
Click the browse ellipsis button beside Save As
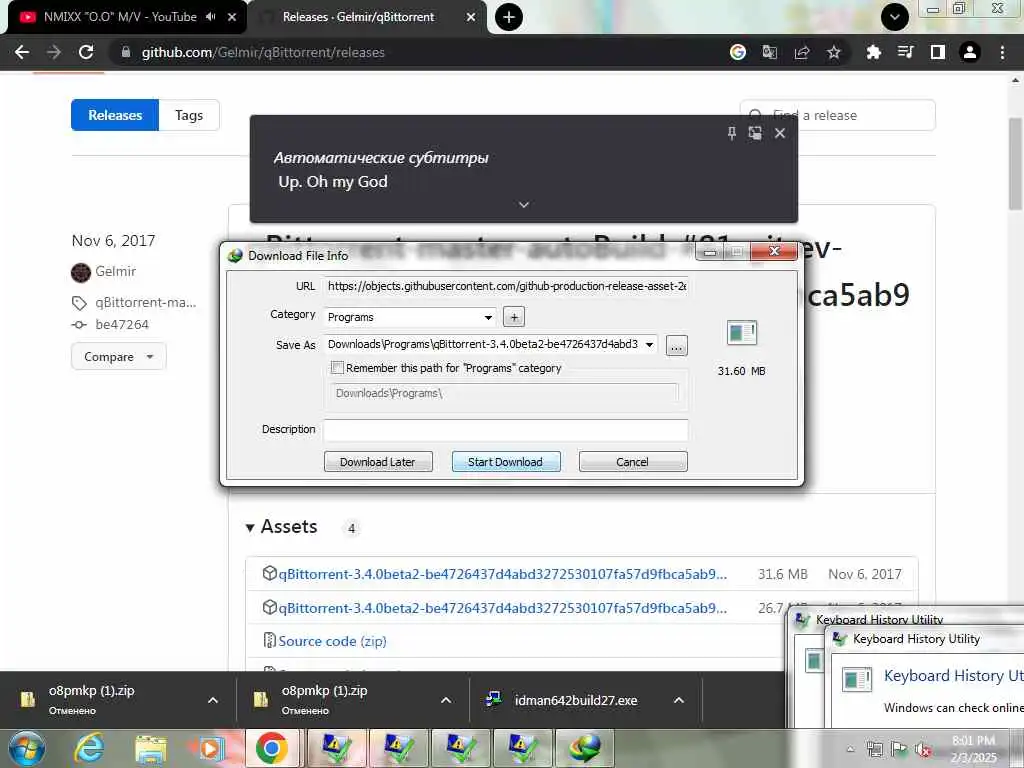(x=677, y=346)
